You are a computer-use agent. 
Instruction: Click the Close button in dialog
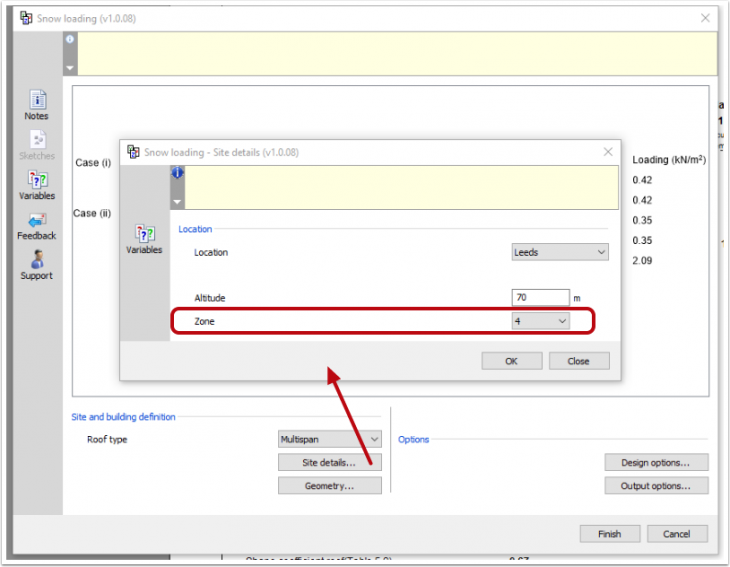578,361
